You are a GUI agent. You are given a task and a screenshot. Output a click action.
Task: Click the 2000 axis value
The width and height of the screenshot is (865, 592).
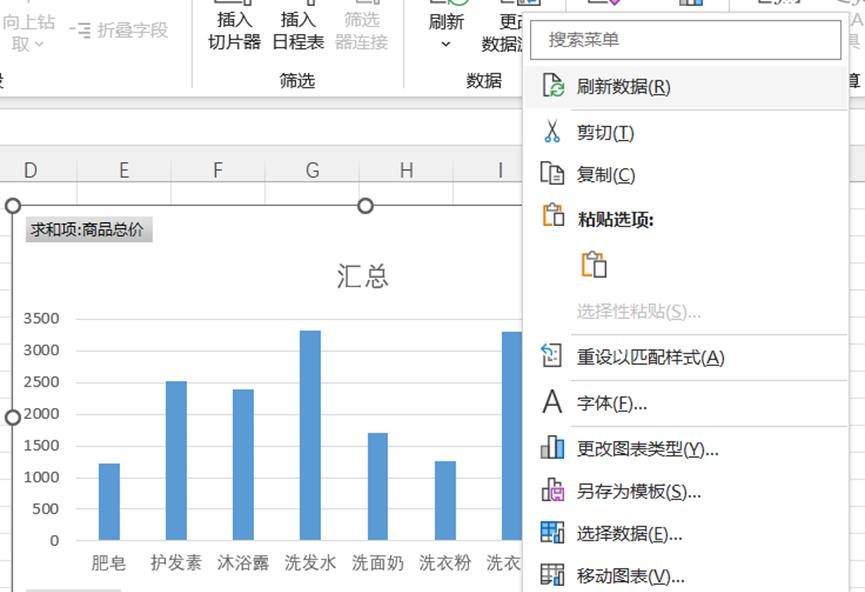[x=41, y=414]
